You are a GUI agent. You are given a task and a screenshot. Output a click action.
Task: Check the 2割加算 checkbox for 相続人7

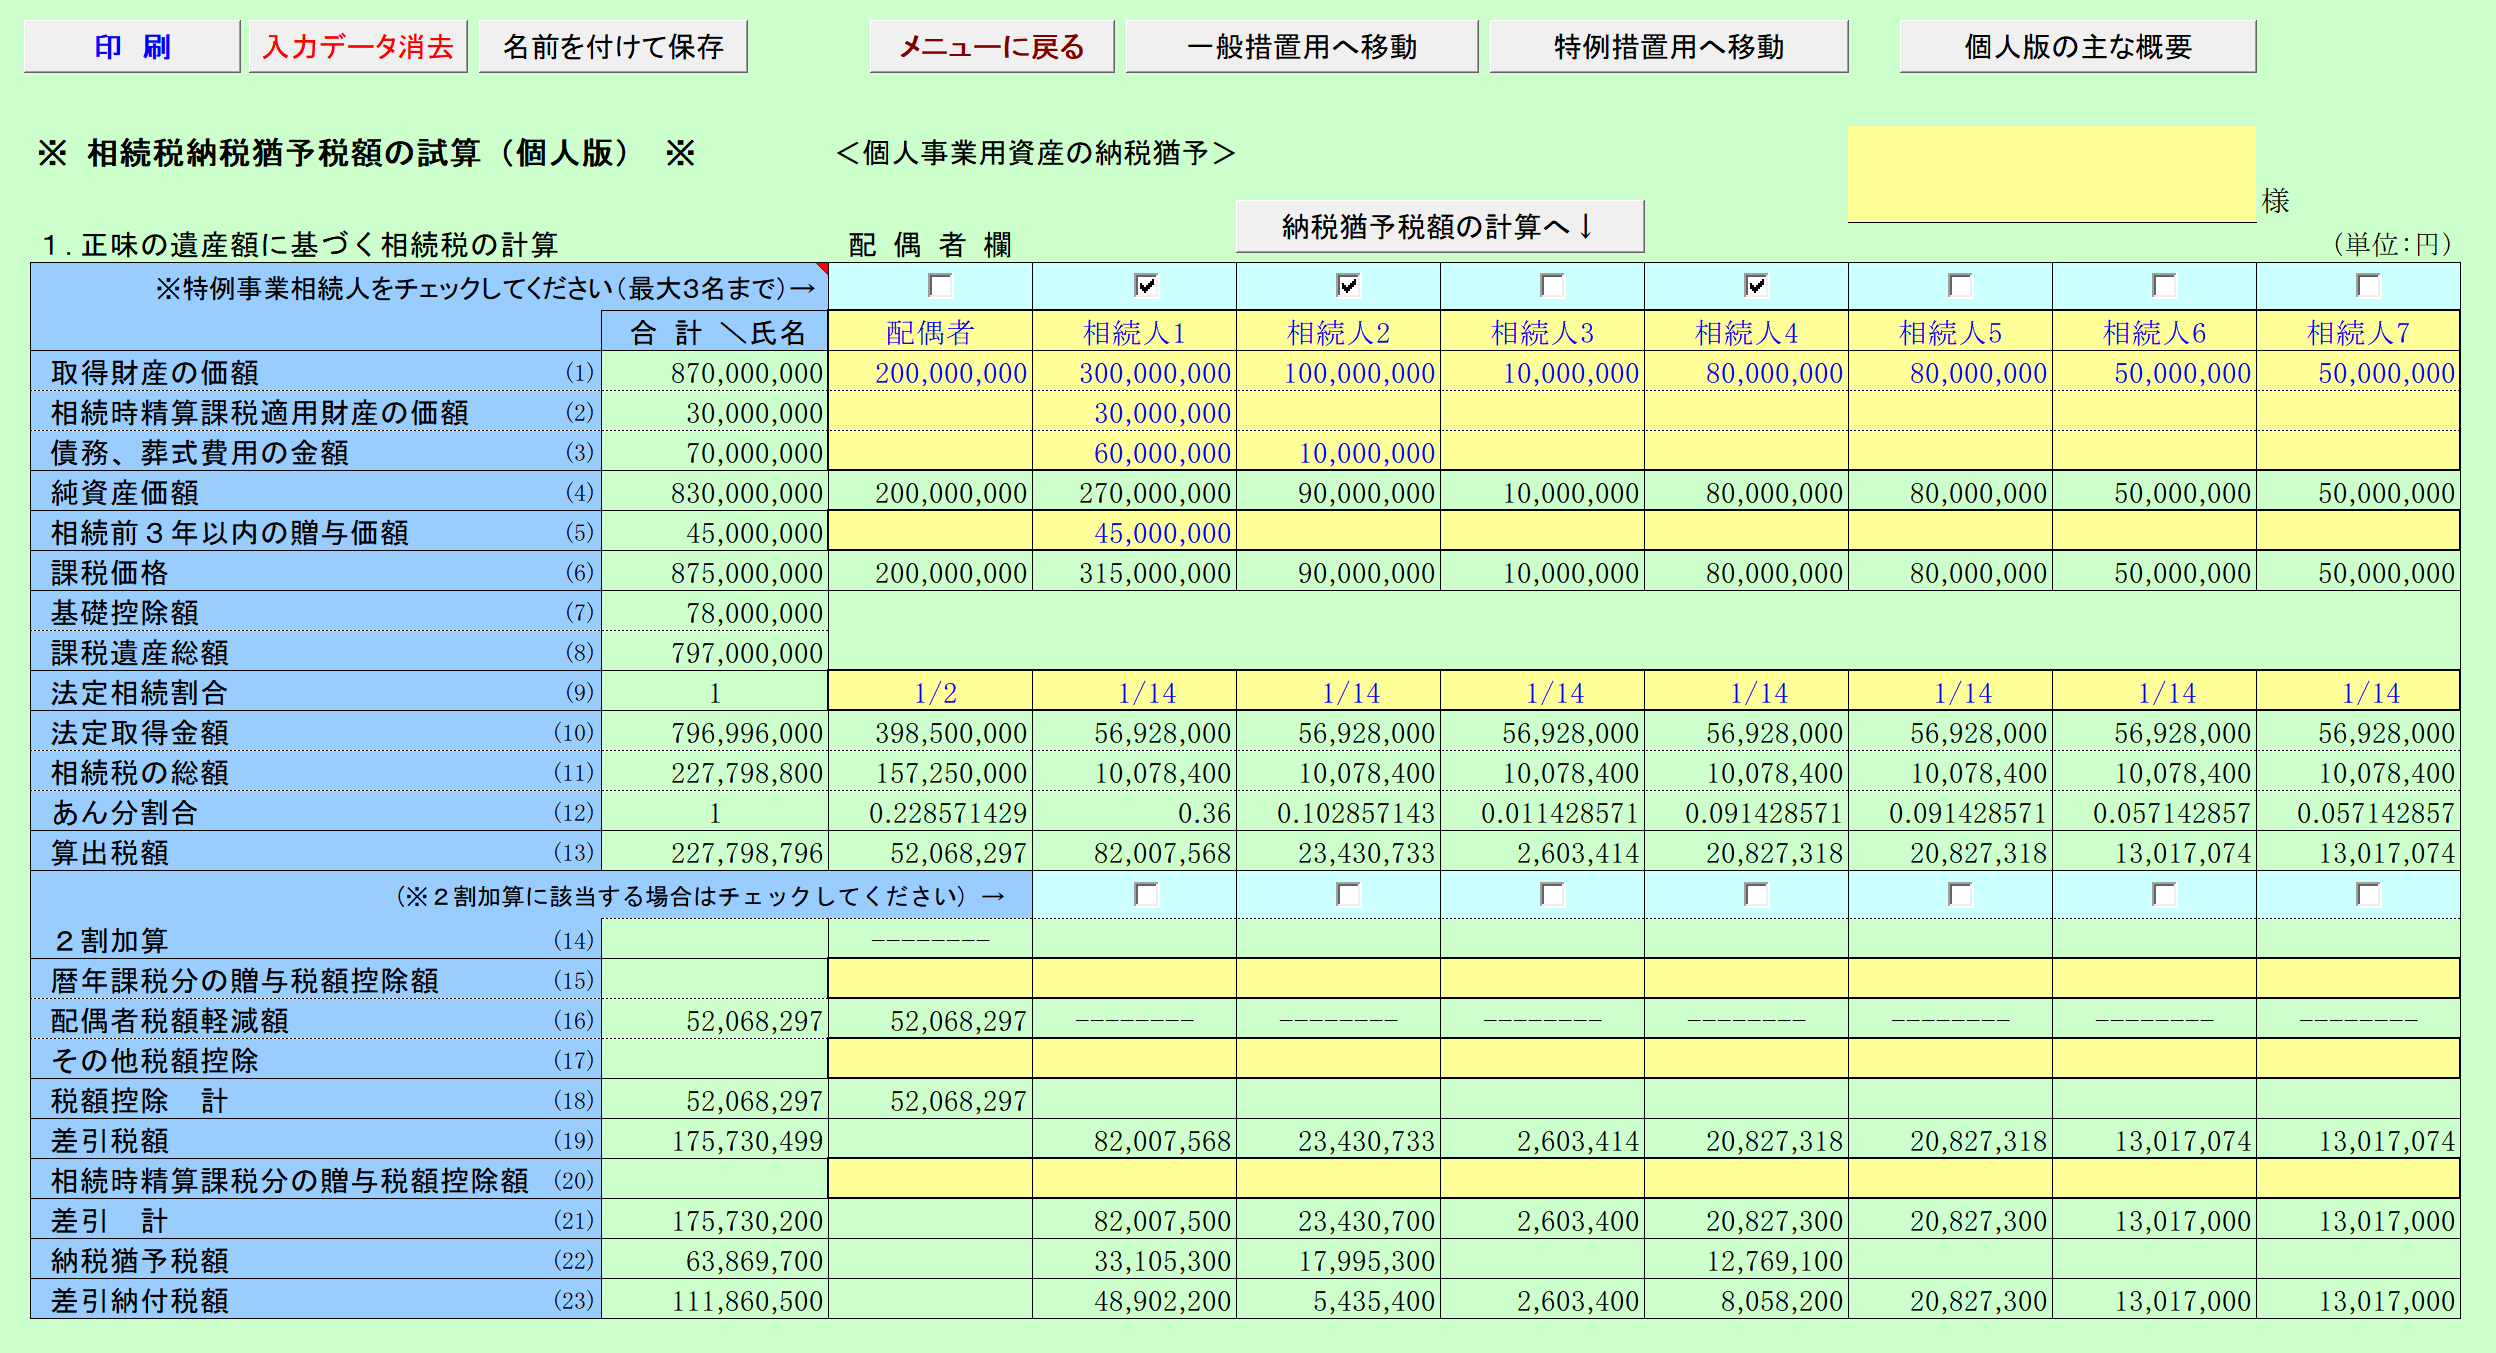click(2369, 894)
